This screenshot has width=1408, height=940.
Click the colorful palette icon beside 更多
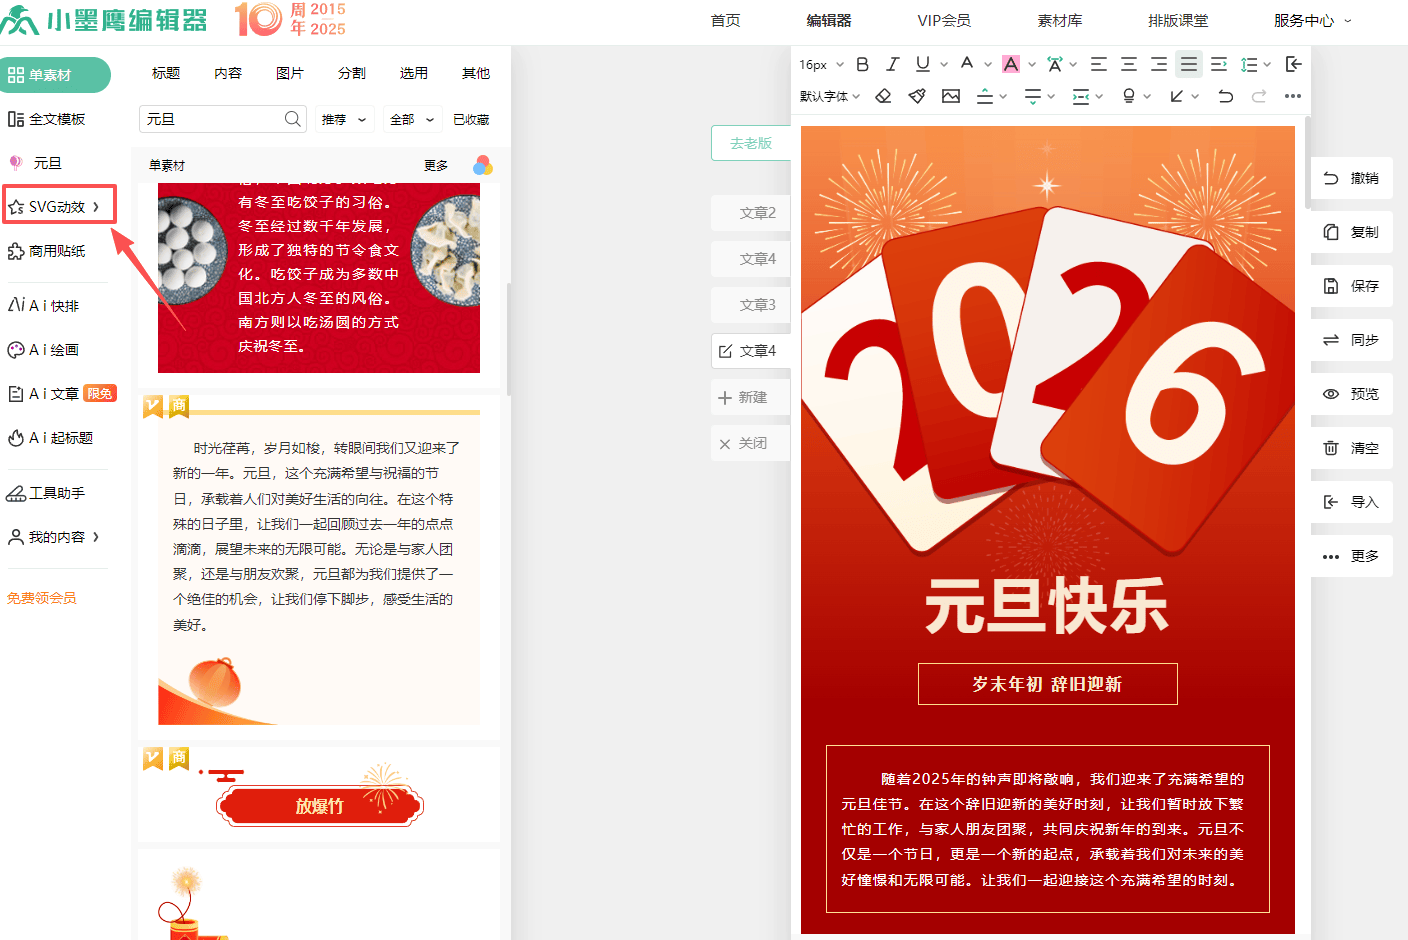[483, 165]
